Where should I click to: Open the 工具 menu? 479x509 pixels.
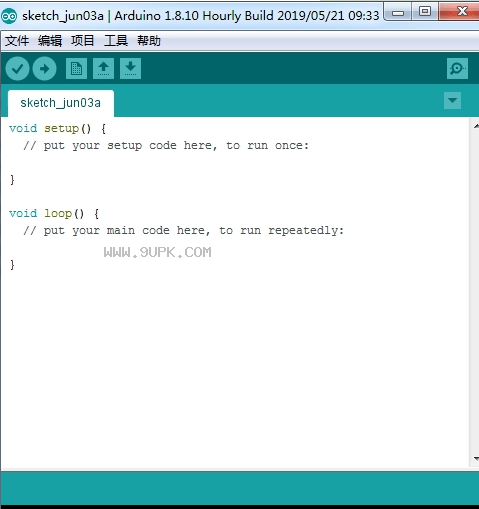116,41
